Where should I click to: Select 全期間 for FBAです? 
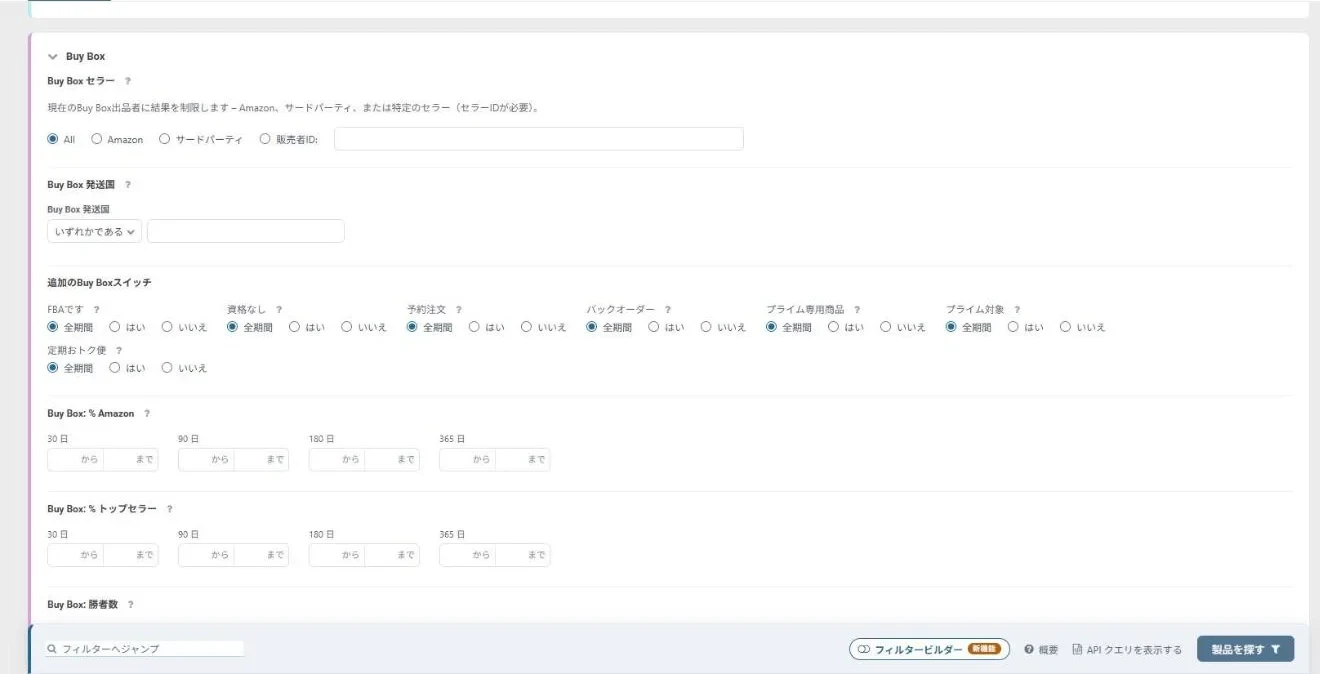(53, 327)
